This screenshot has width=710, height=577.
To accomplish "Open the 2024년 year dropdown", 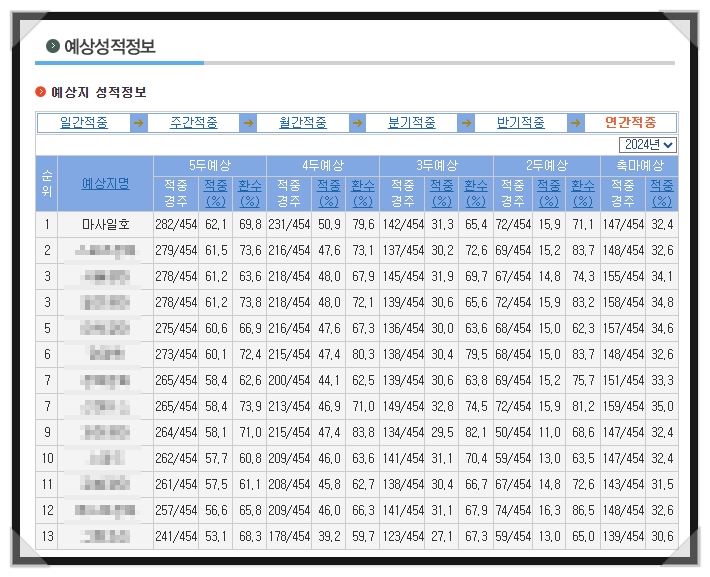I will (x=648, y=145).
